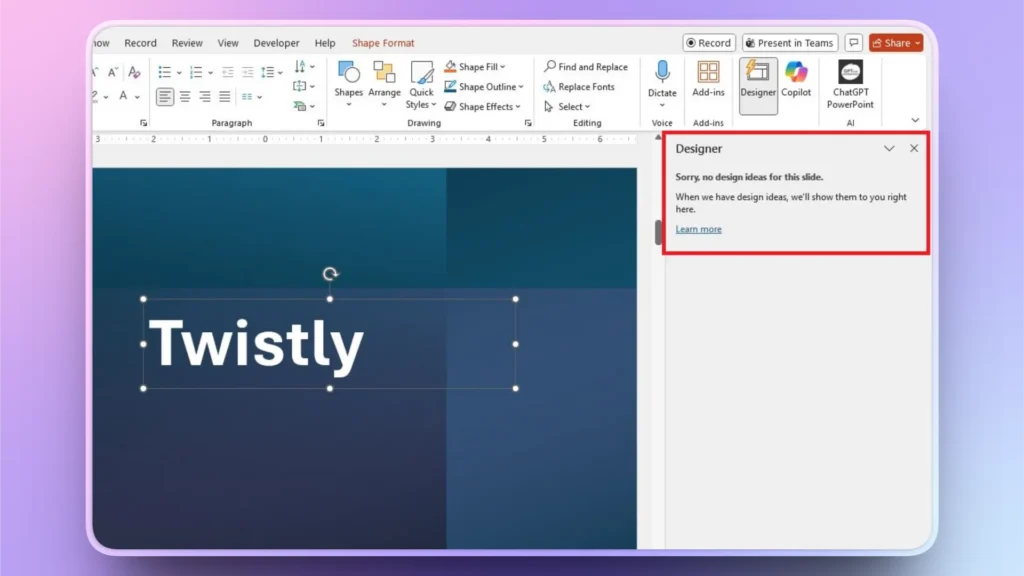The image size is (1024, 576).
Task: Open the Add-ins panel
Action: (707, 80)
